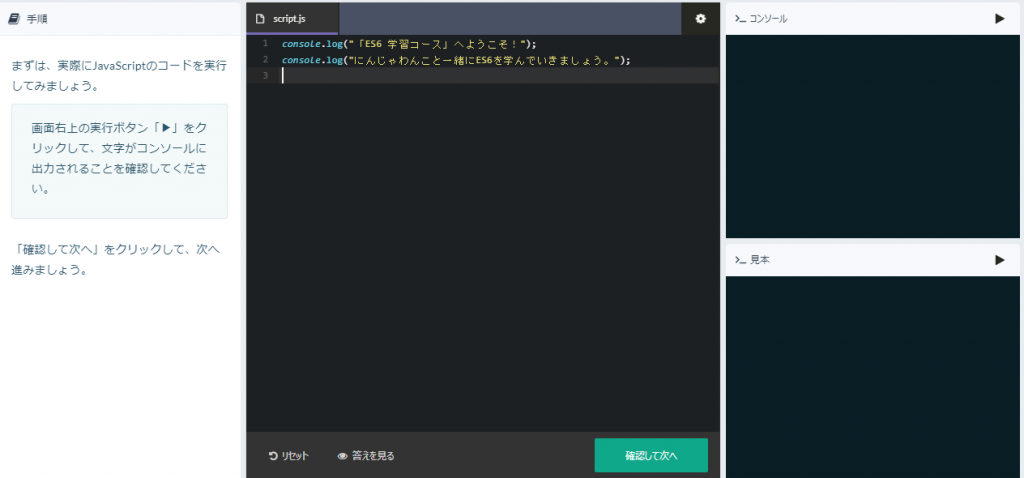This screenshot has height=478, width=1024.
Task: Click line number 2 in gutter
Action: click(265, 59)
